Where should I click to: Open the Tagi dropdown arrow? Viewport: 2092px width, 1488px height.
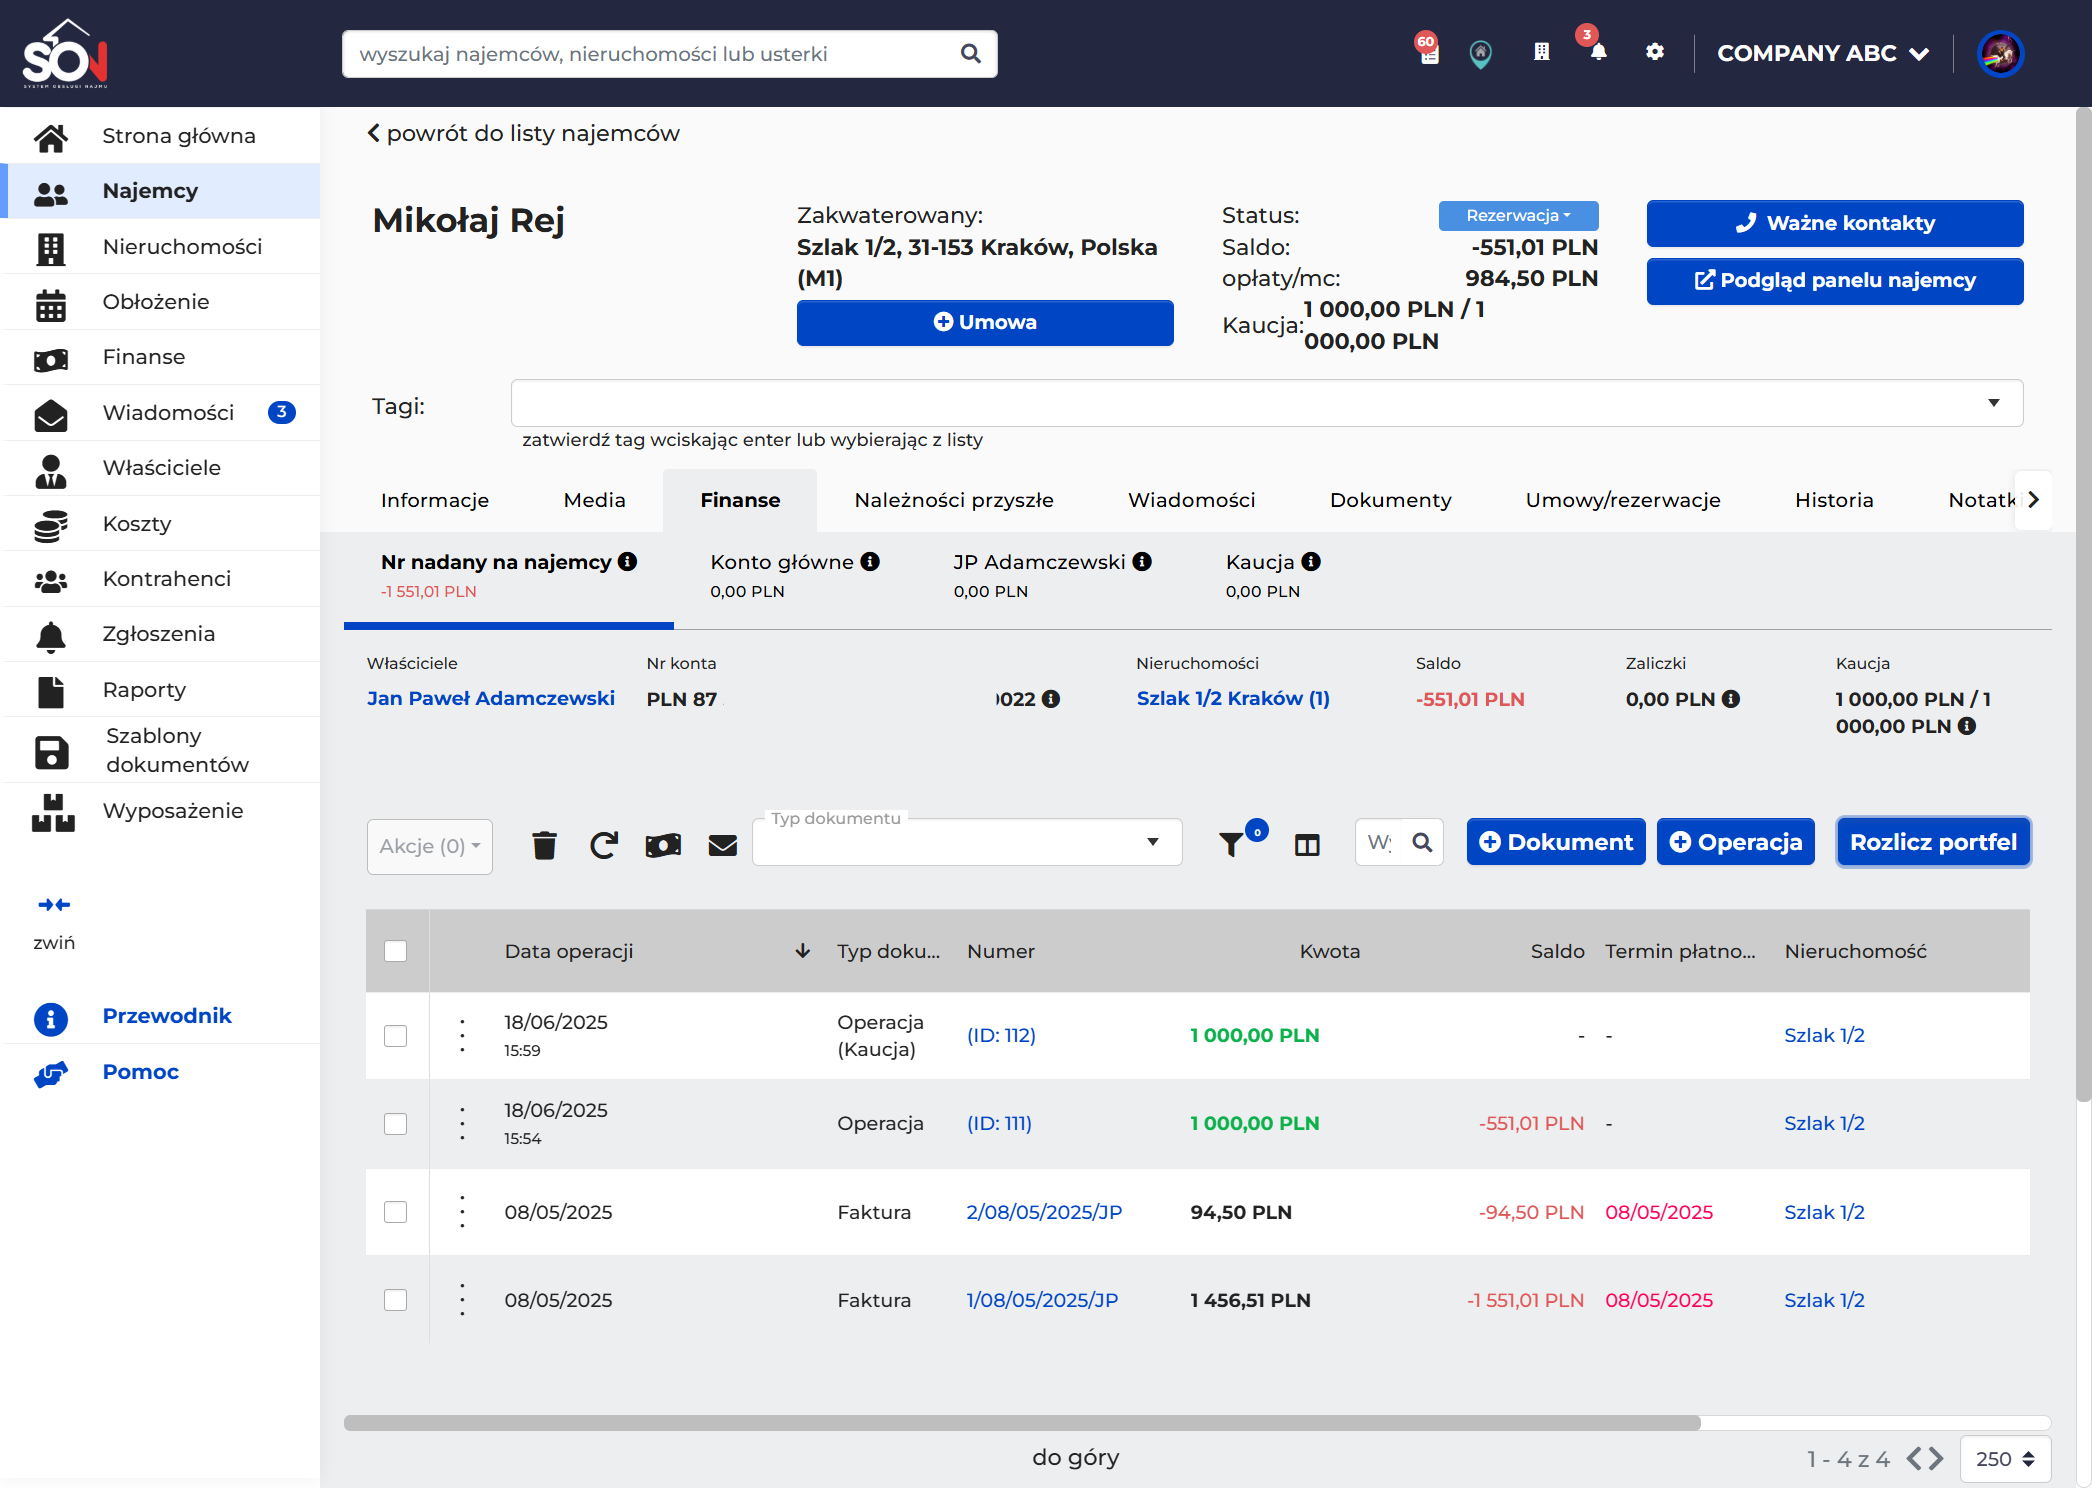point(1994,403)
